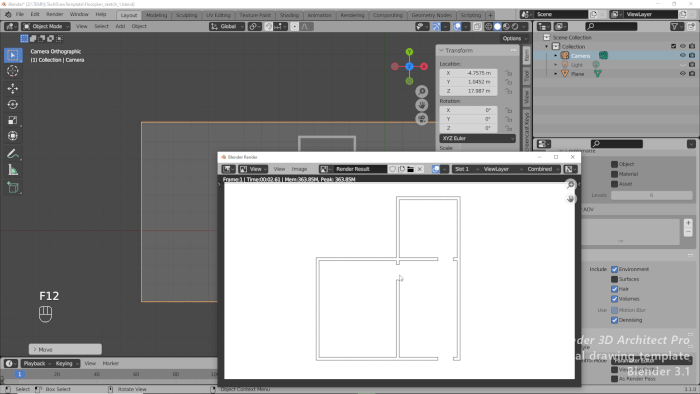The width and height of the screenshot is (700, 394).
Task: Click viewport pan hand icon
Action: 421,105
